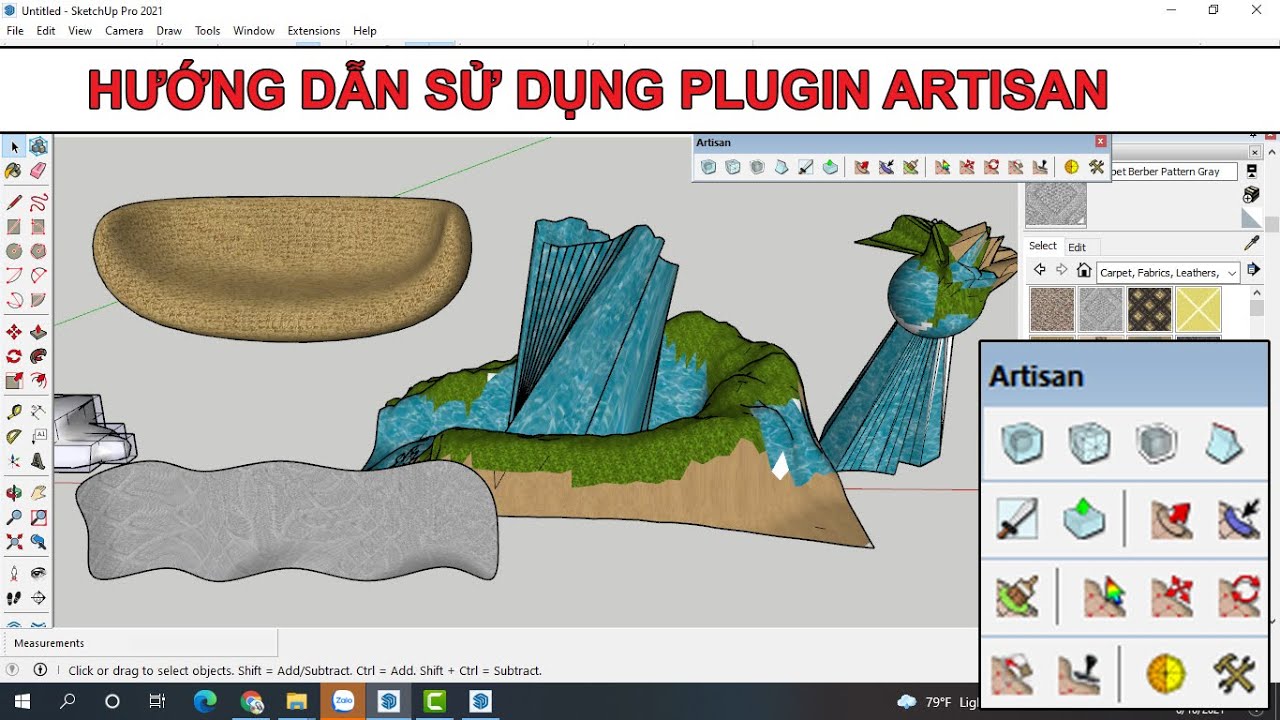Open the Camera menu

click(124, 31)
